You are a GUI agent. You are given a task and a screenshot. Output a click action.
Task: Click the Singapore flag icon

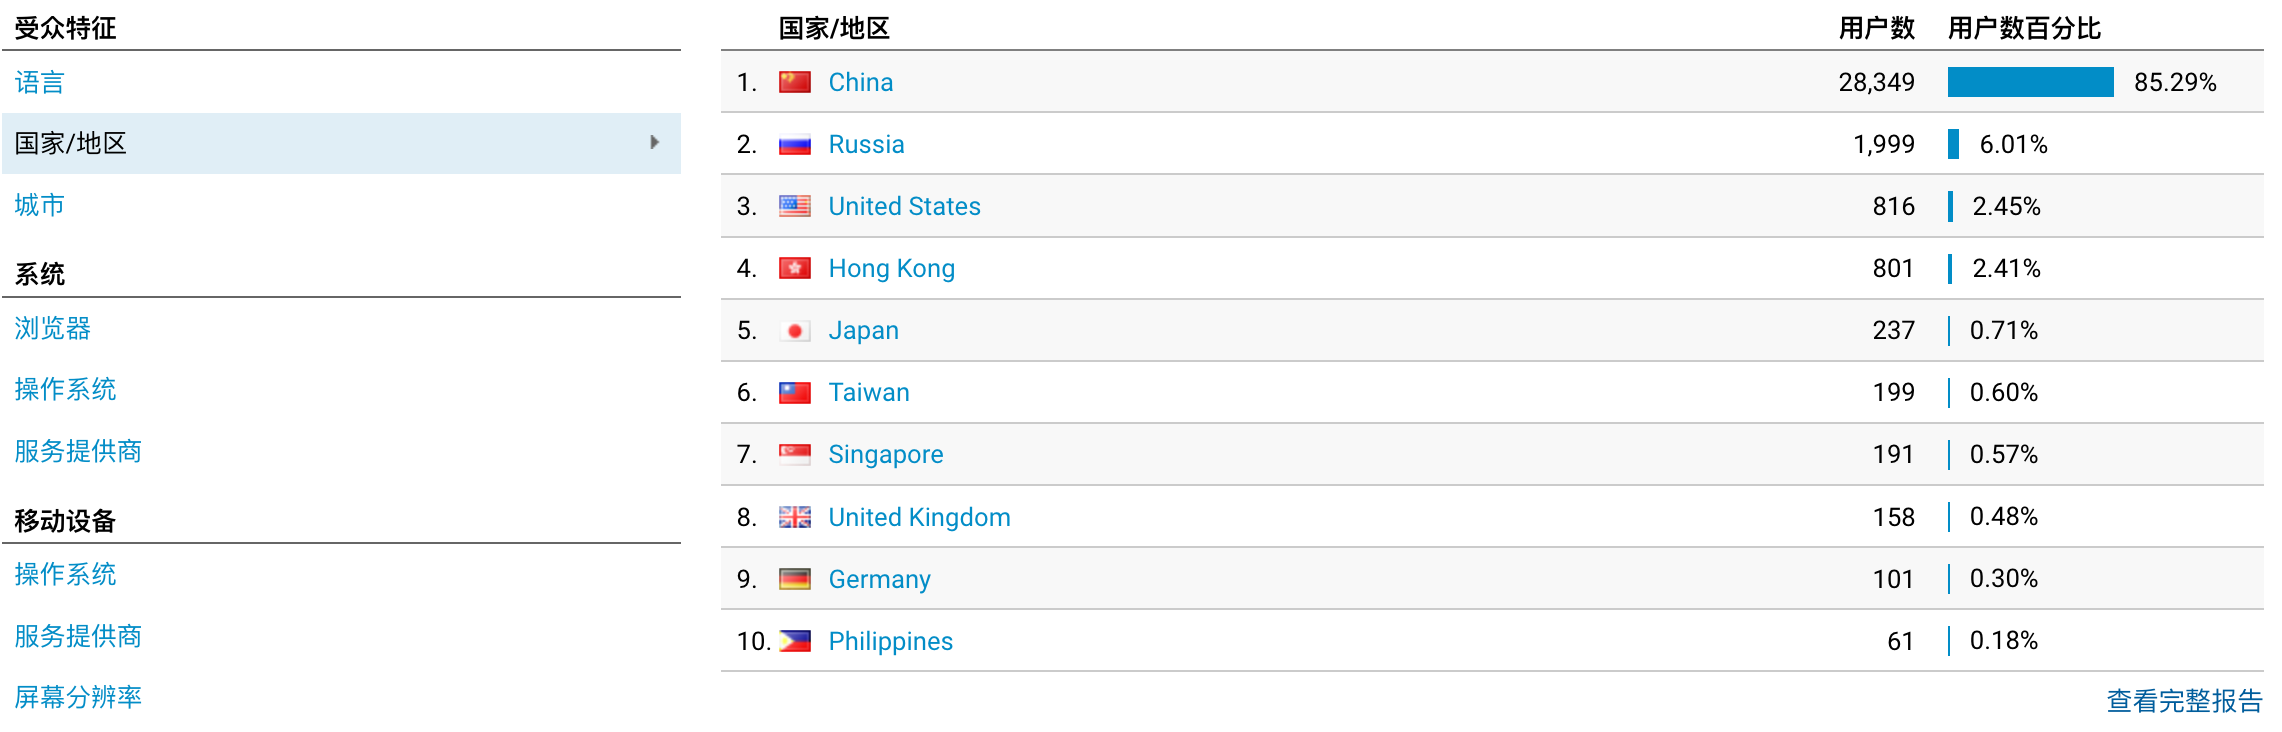pyautogui.click(x=794, y=454)
